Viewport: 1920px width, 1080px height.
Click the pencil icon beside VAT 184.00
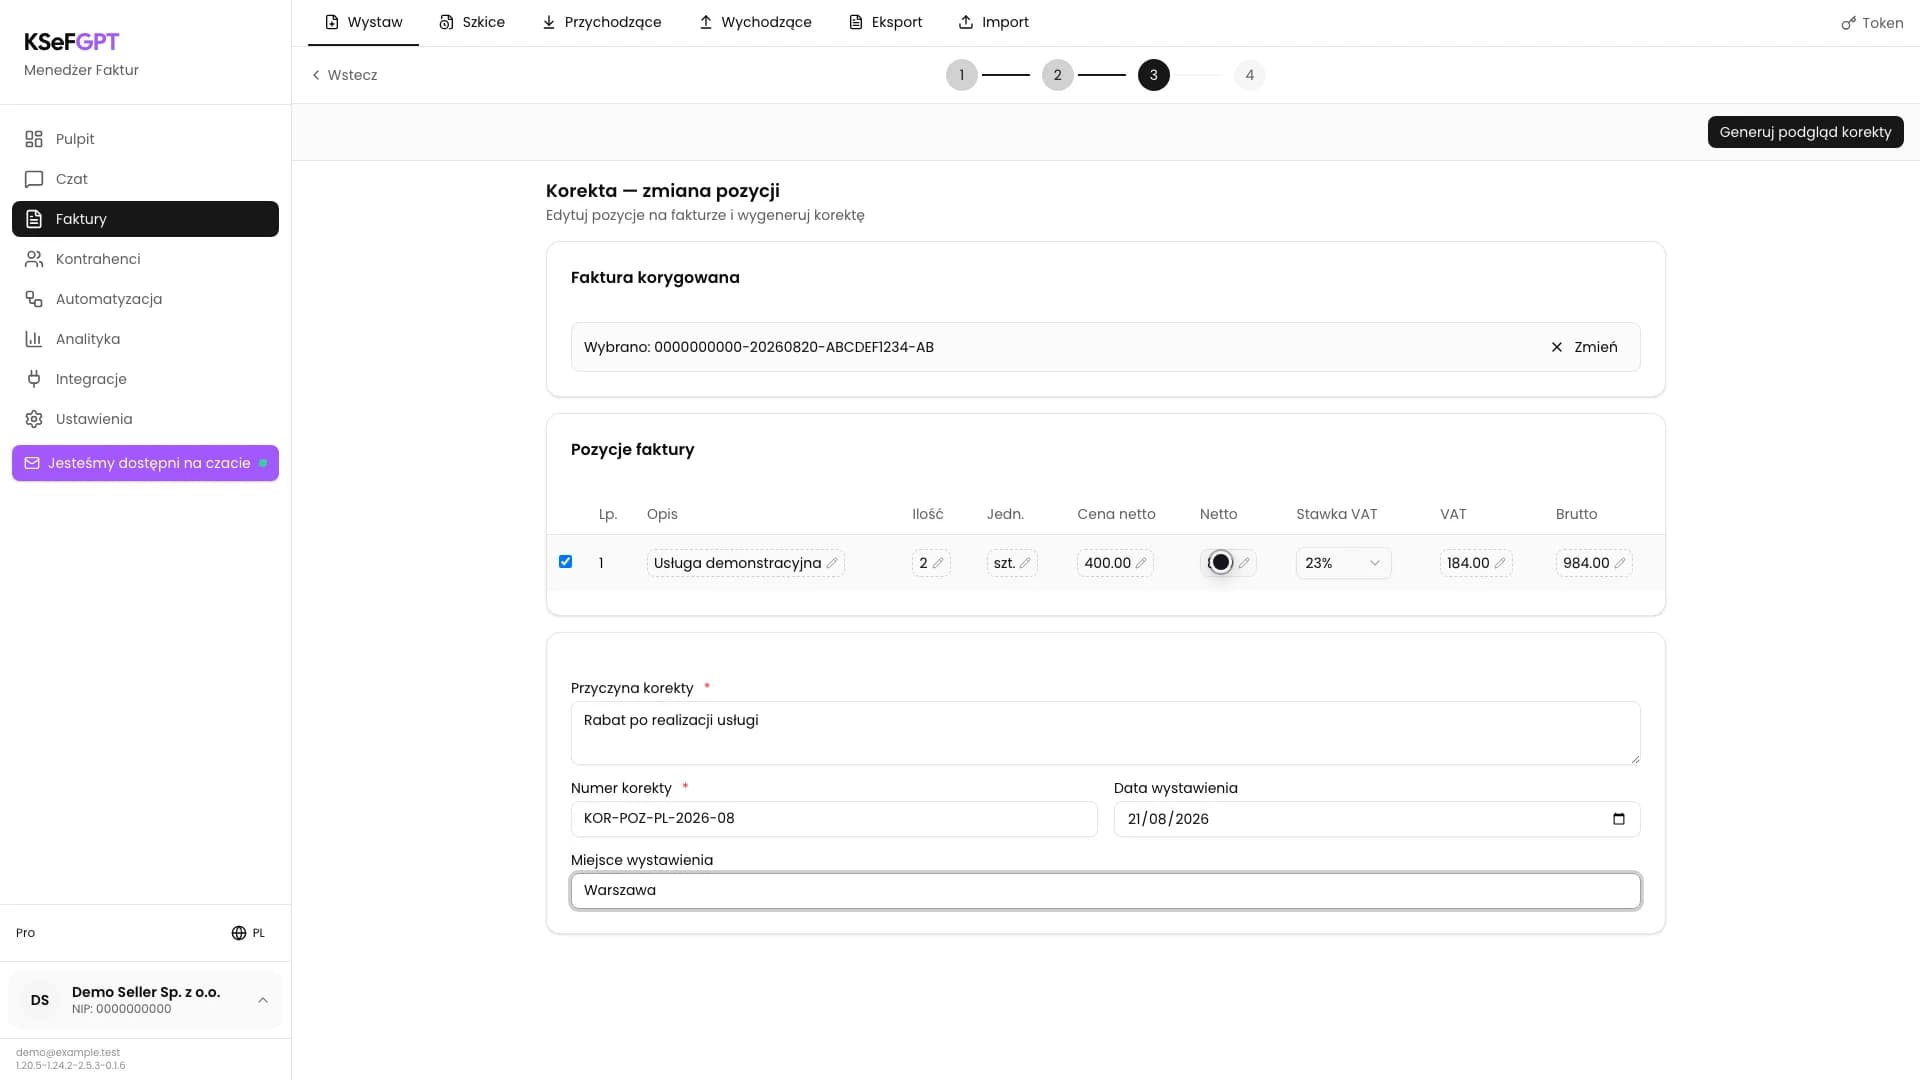[x=1500, y=563]
